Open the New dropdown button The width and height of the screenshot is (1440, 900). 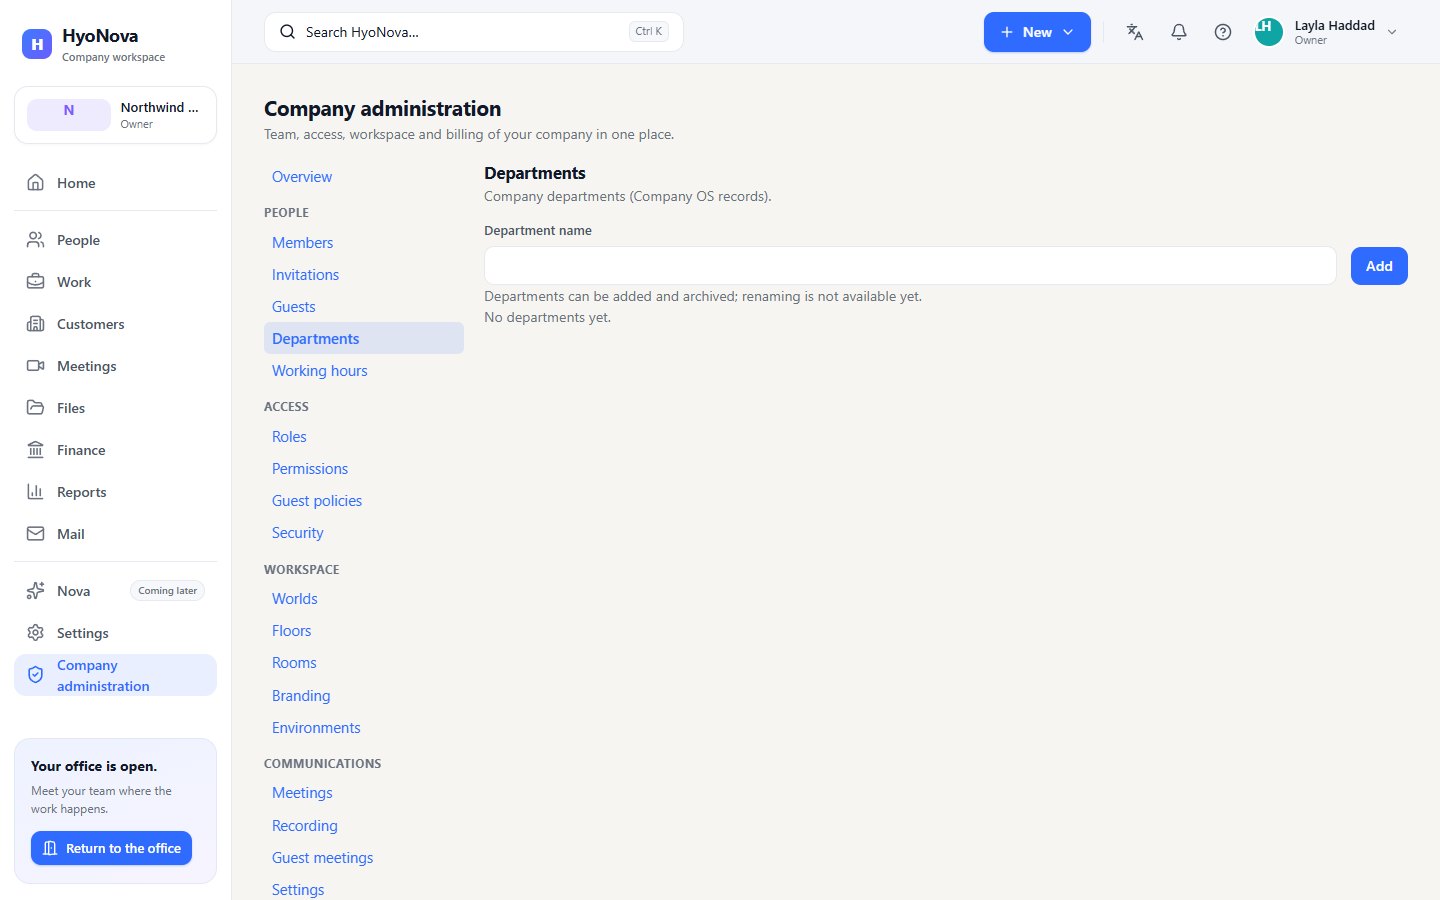[1037, 32]
